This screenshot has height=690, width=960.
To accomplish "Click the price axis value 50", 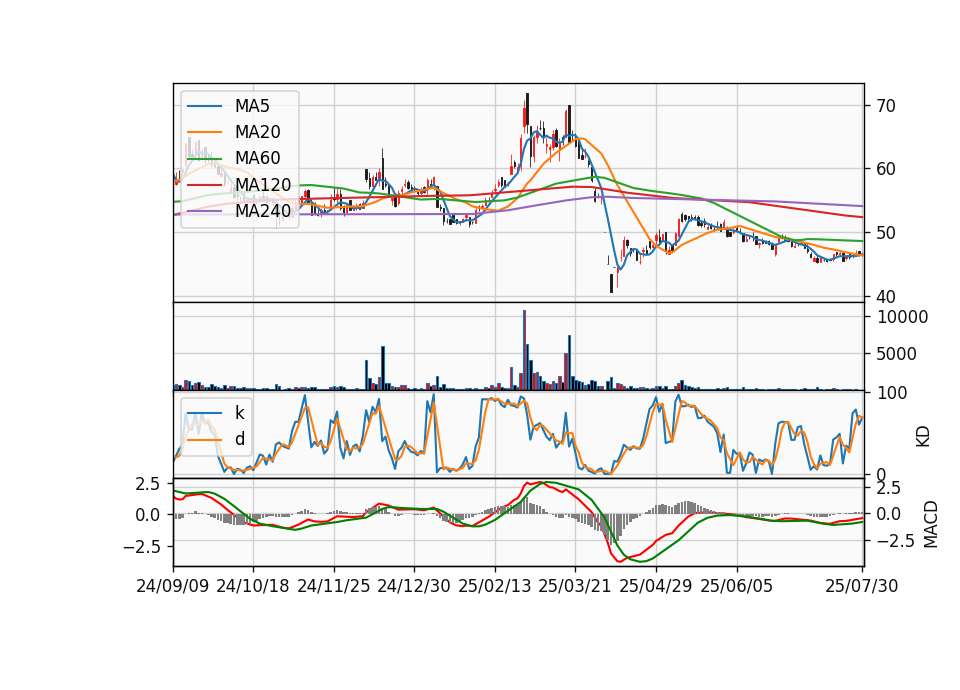I will coord(886,233).
